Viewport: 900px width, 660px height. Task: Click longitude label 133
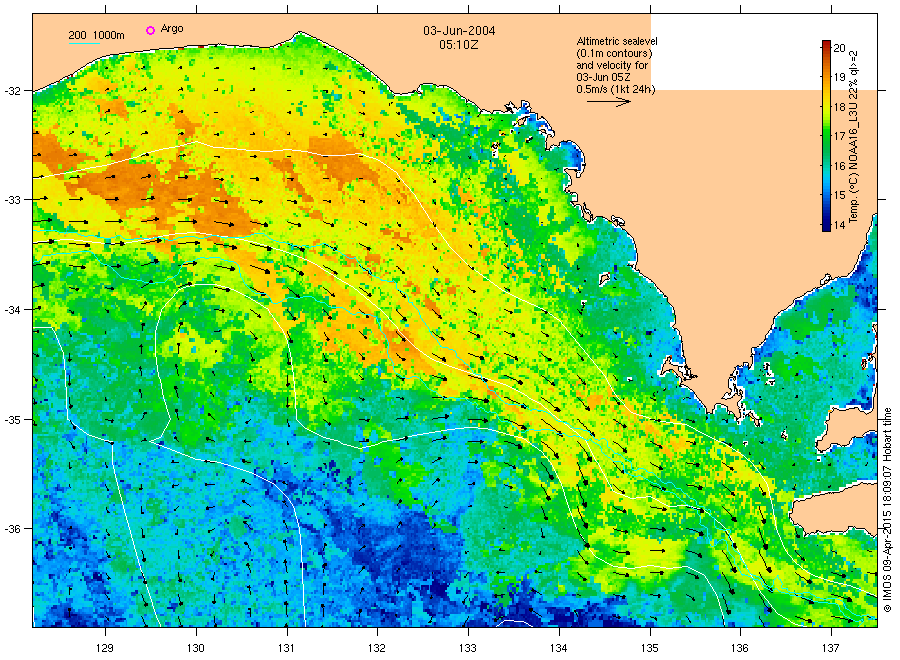pyautogui.click(x=468, y=648)
